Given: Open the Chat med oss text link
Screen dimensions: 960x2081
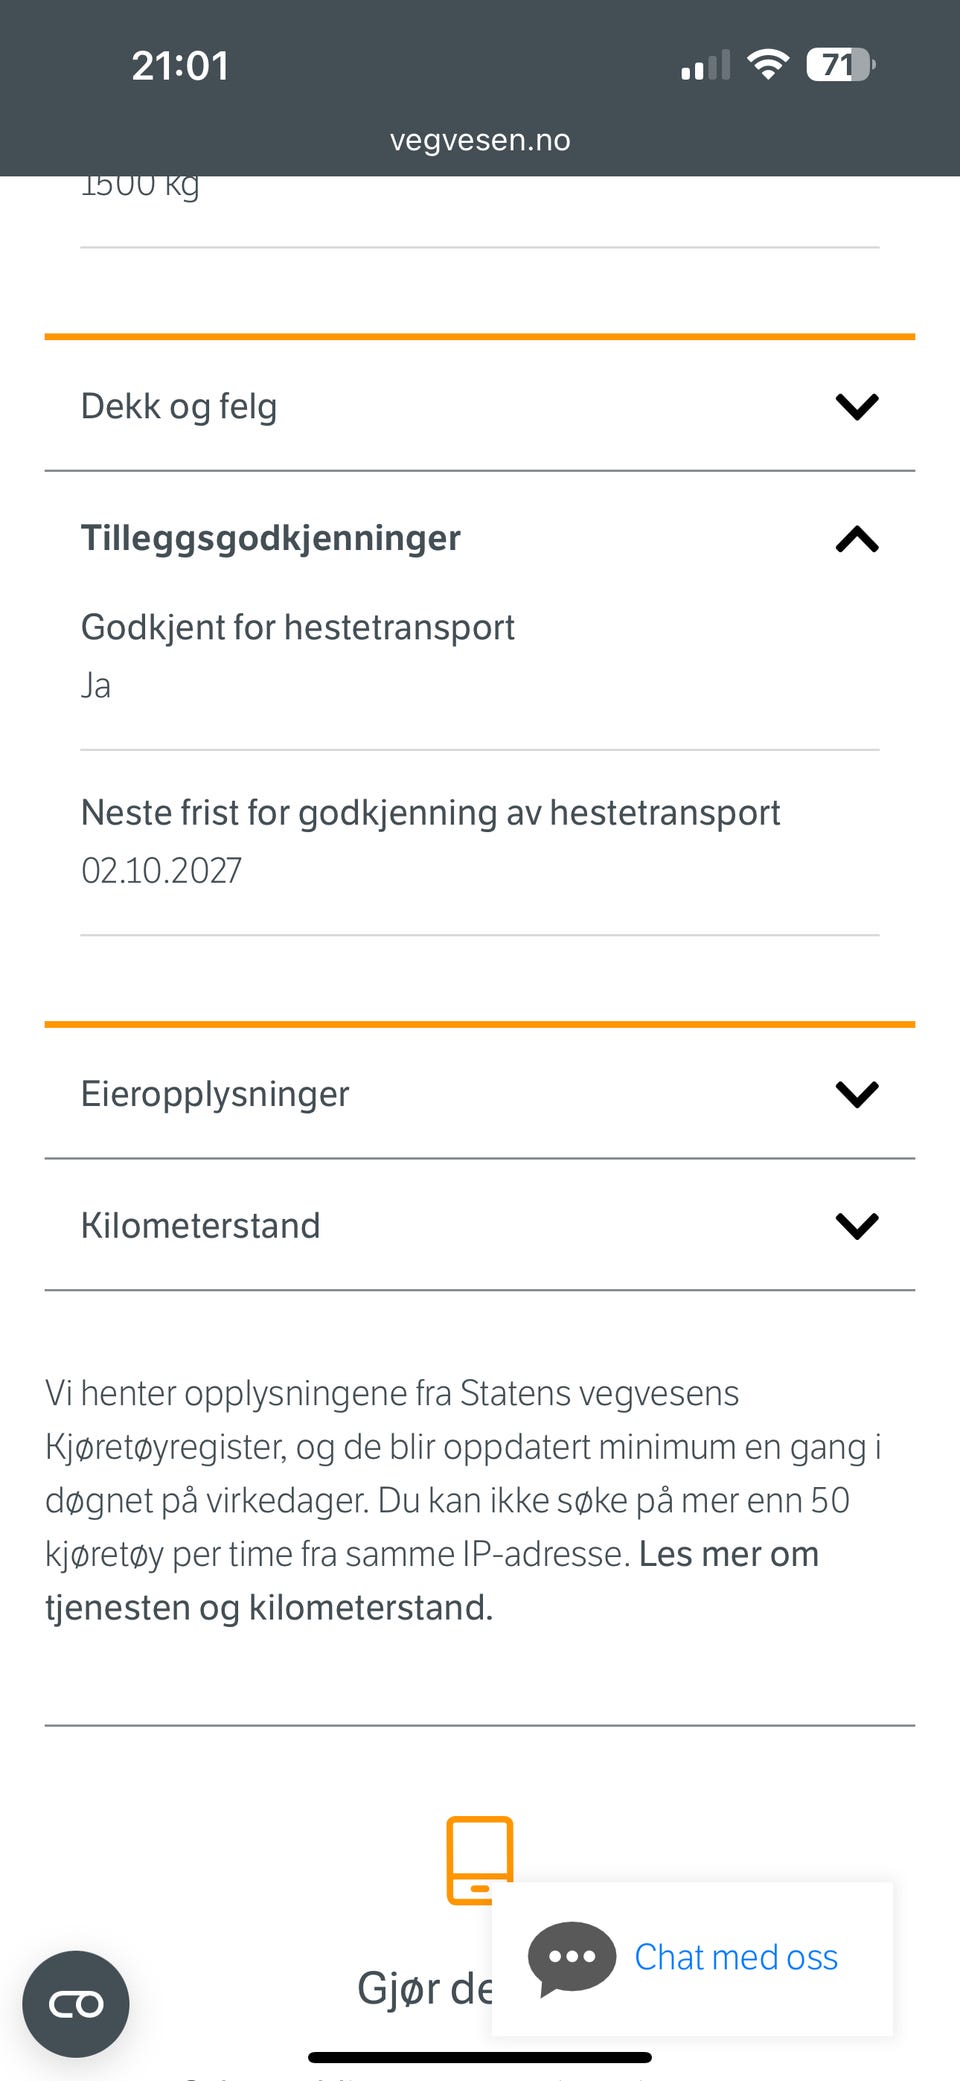Looking at the screenshot, I should [x=736, y=1957].
